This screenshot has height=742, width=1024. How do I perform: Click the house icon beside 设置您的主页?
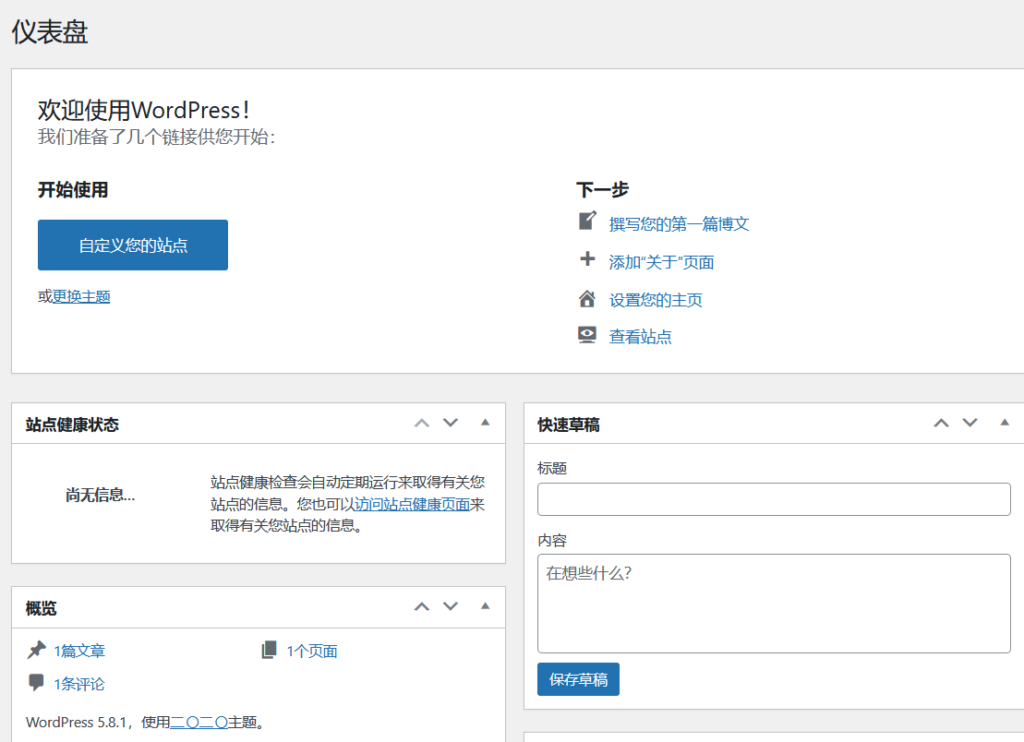click(587, 298)
